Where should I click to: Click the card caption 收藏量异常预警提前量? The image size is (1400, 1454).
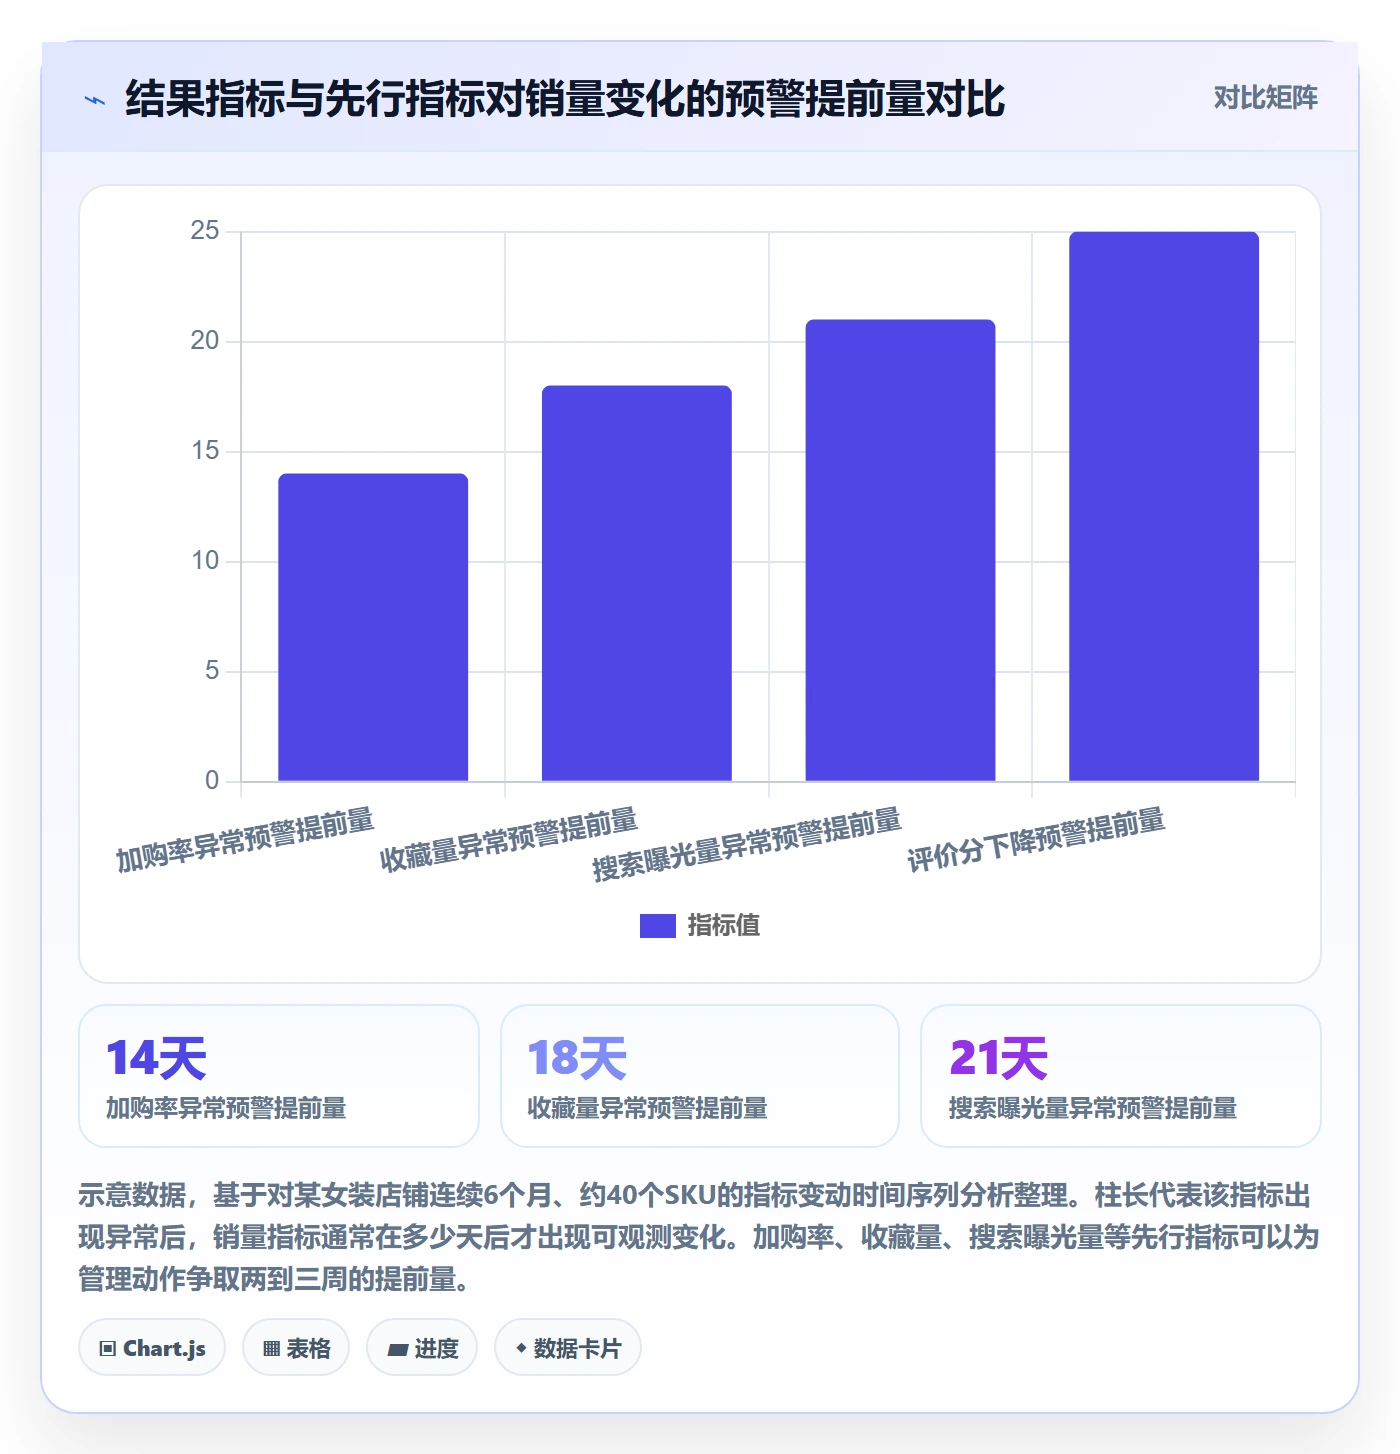click(x=647, y=1108)
